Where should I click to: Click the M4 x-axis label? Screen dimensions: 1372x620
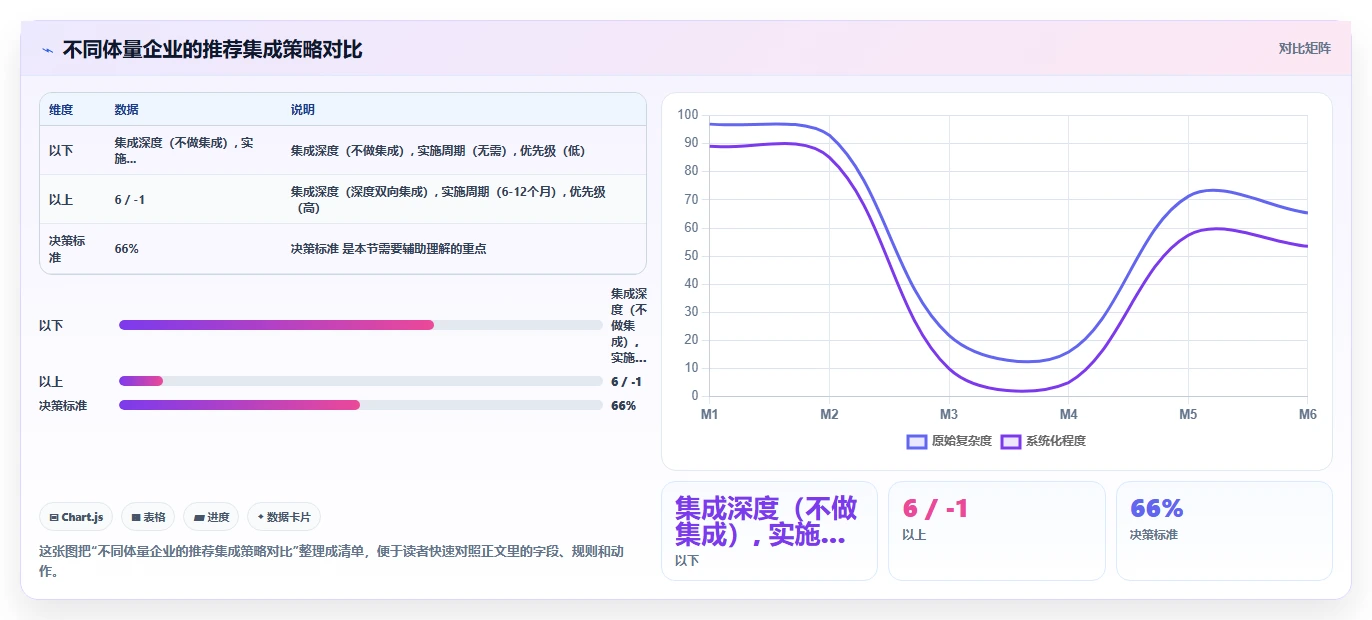1068,413
